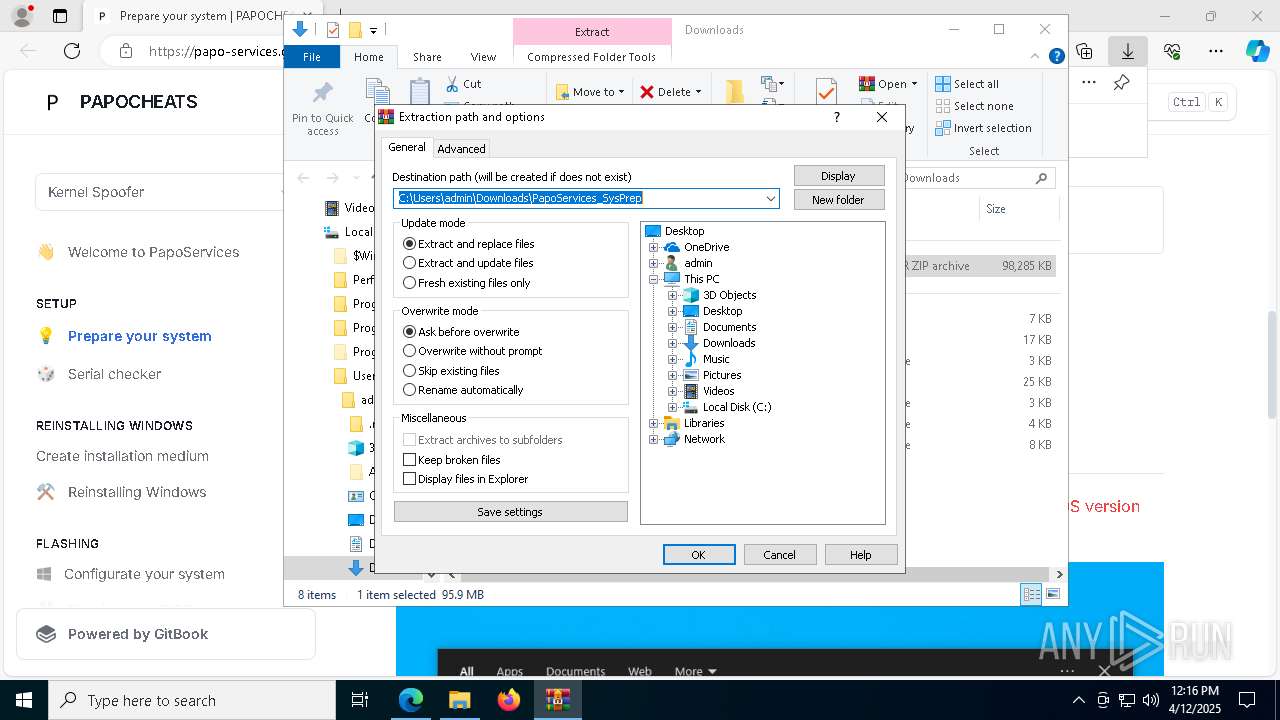Click OK to confirm extraction
The height and width of the screenshot is (720, 1280).
click(x=699, y=555)
